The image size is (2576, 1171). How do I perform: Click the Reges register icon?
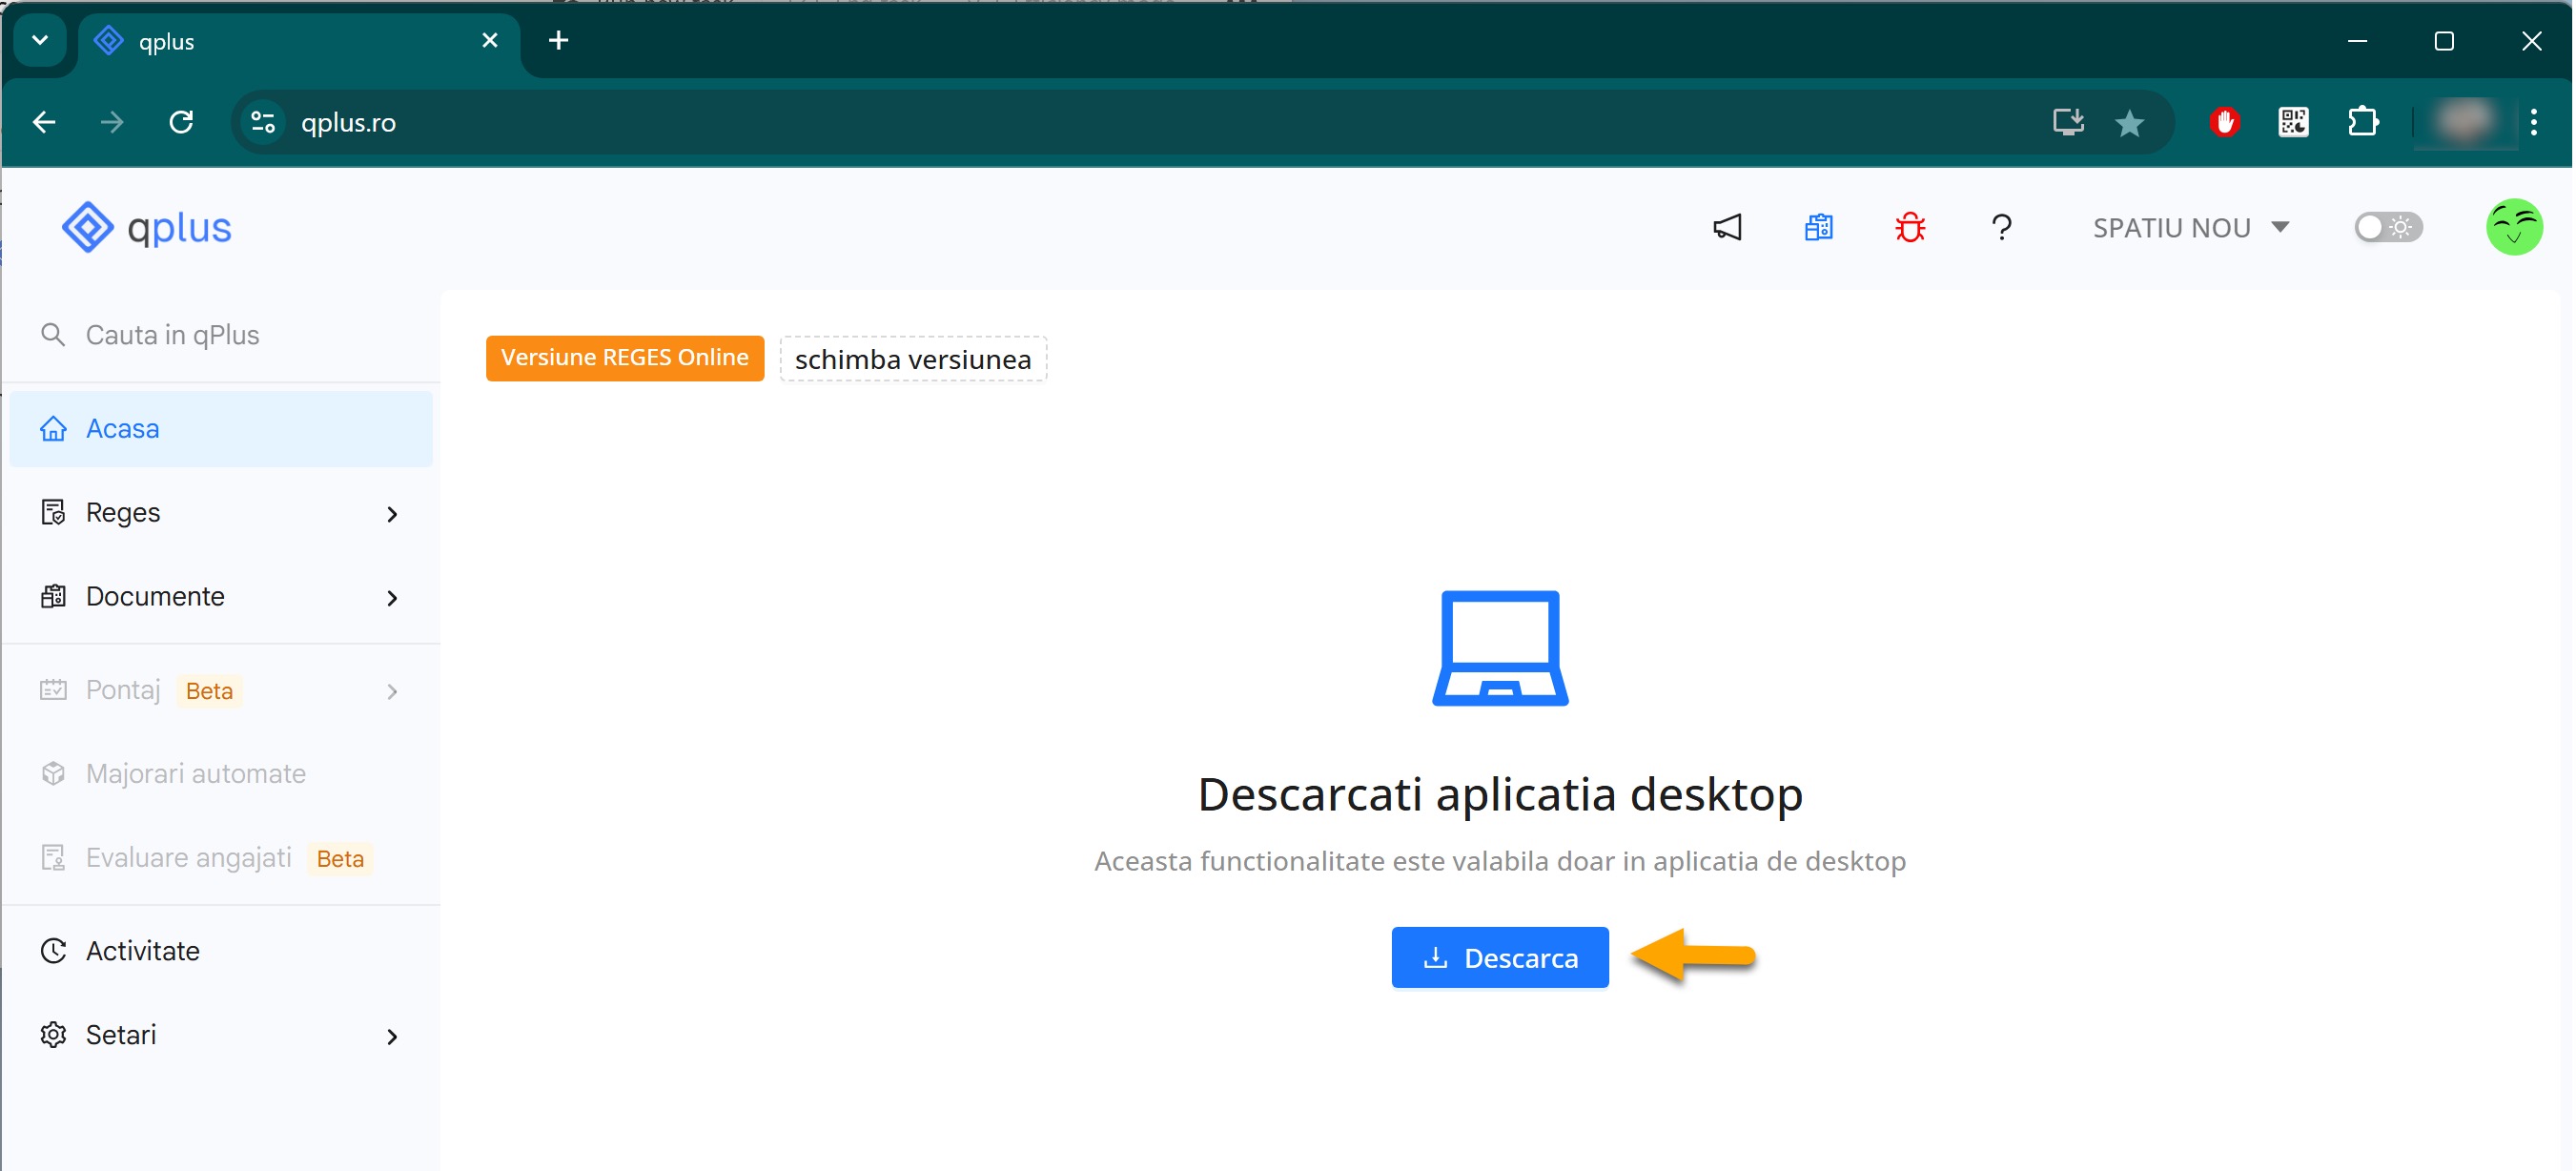(53, 513)
